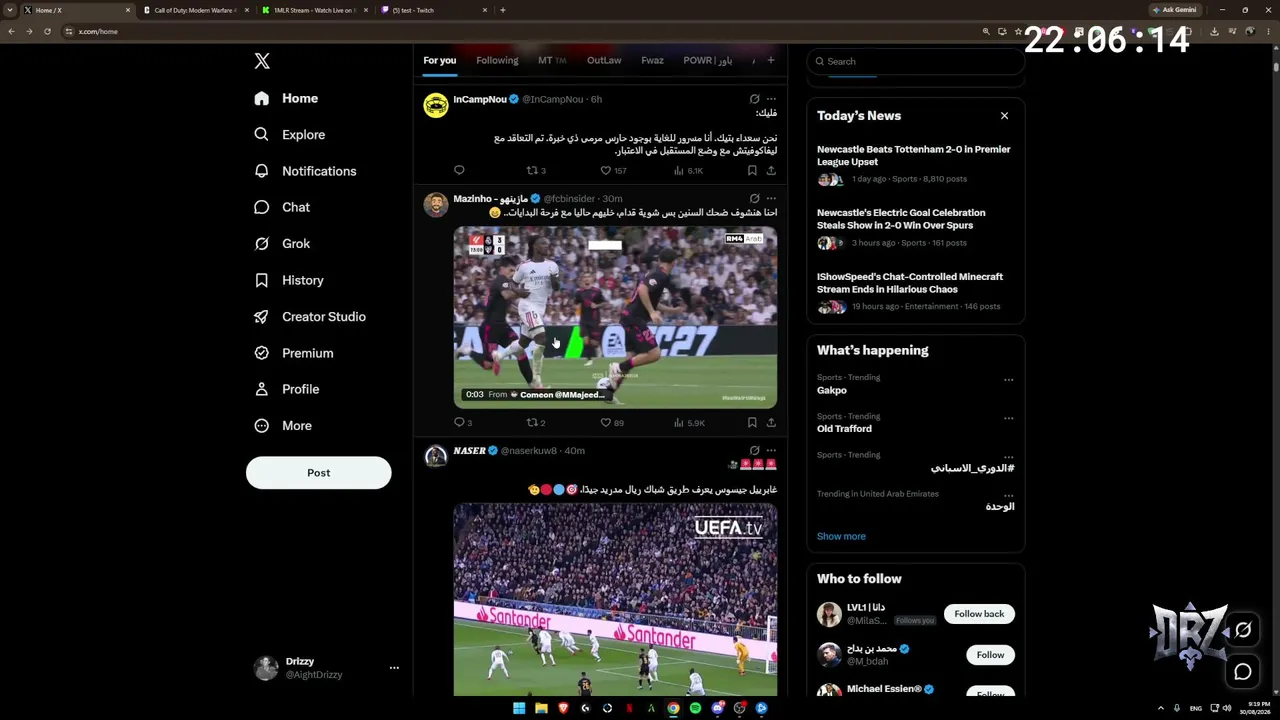The height and width of the screenshot is (720, 1280).
Task: Open the floating chat messages button
Action: click(x=1243, y=672)
